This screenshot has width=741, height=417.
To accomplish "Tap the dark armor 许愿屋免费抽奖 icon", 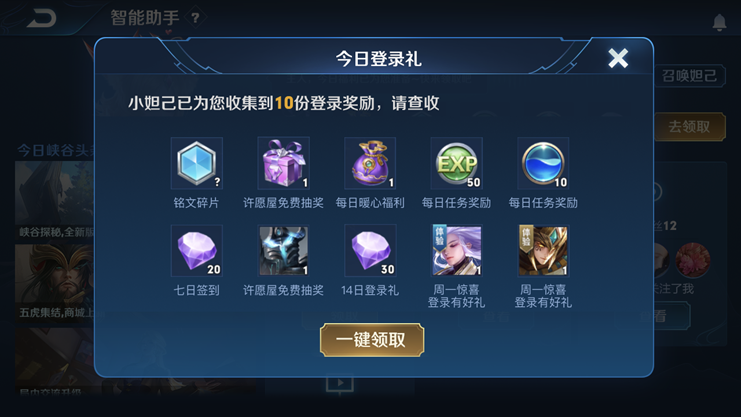I will [x=284, y=251].
